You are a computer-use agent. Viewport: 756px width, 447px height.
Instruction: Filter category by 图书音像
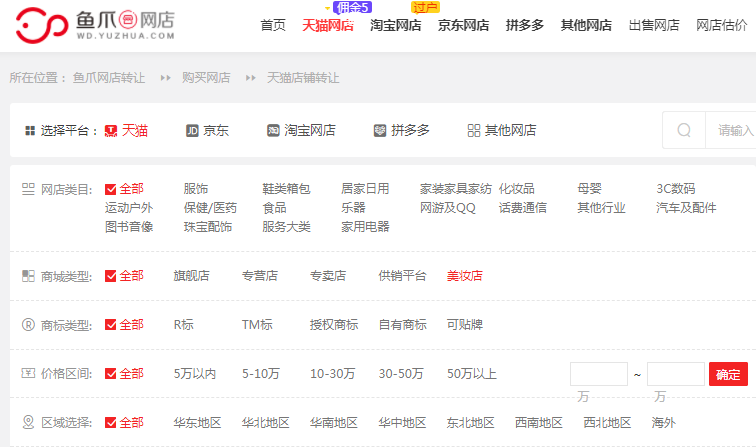point(129,227)
